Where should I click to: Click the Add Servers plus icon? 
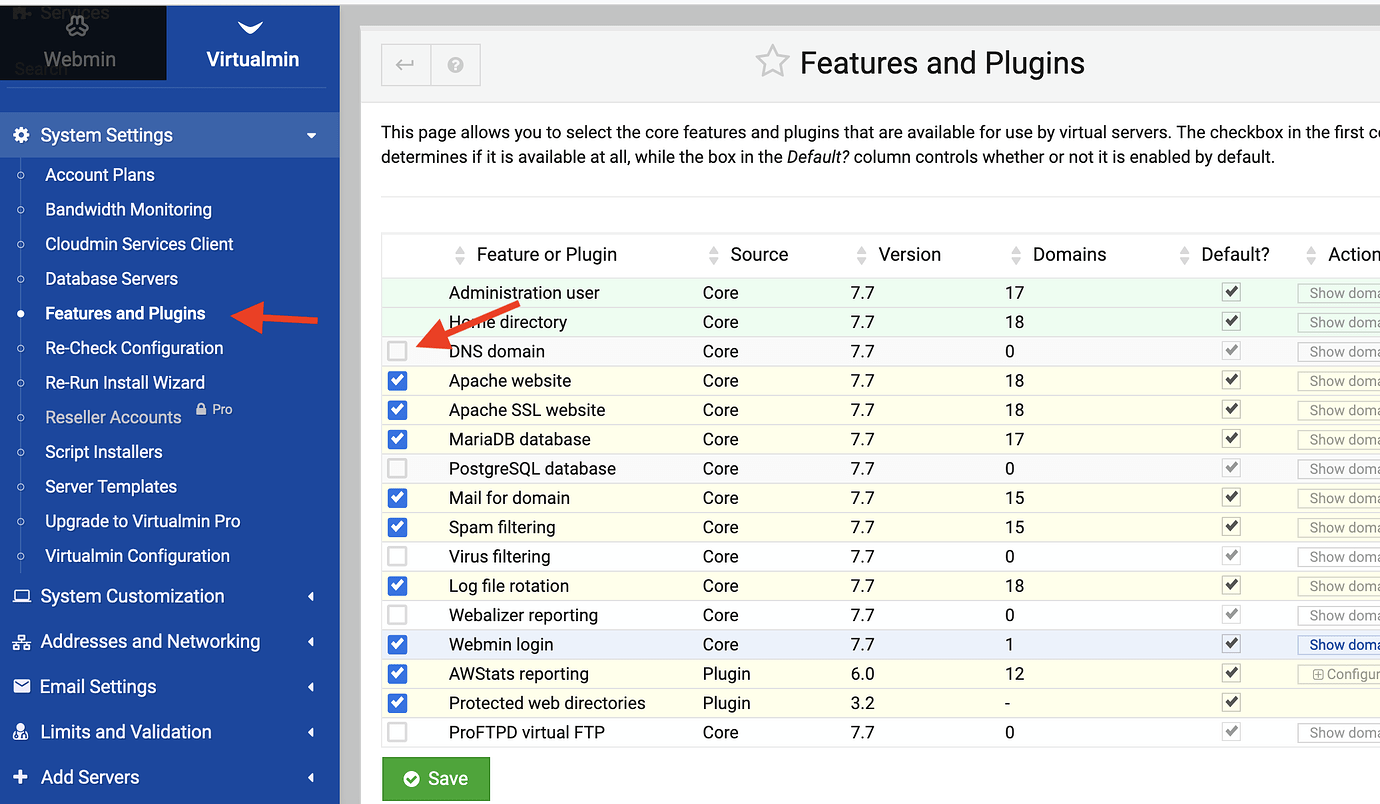click(21, 777)
